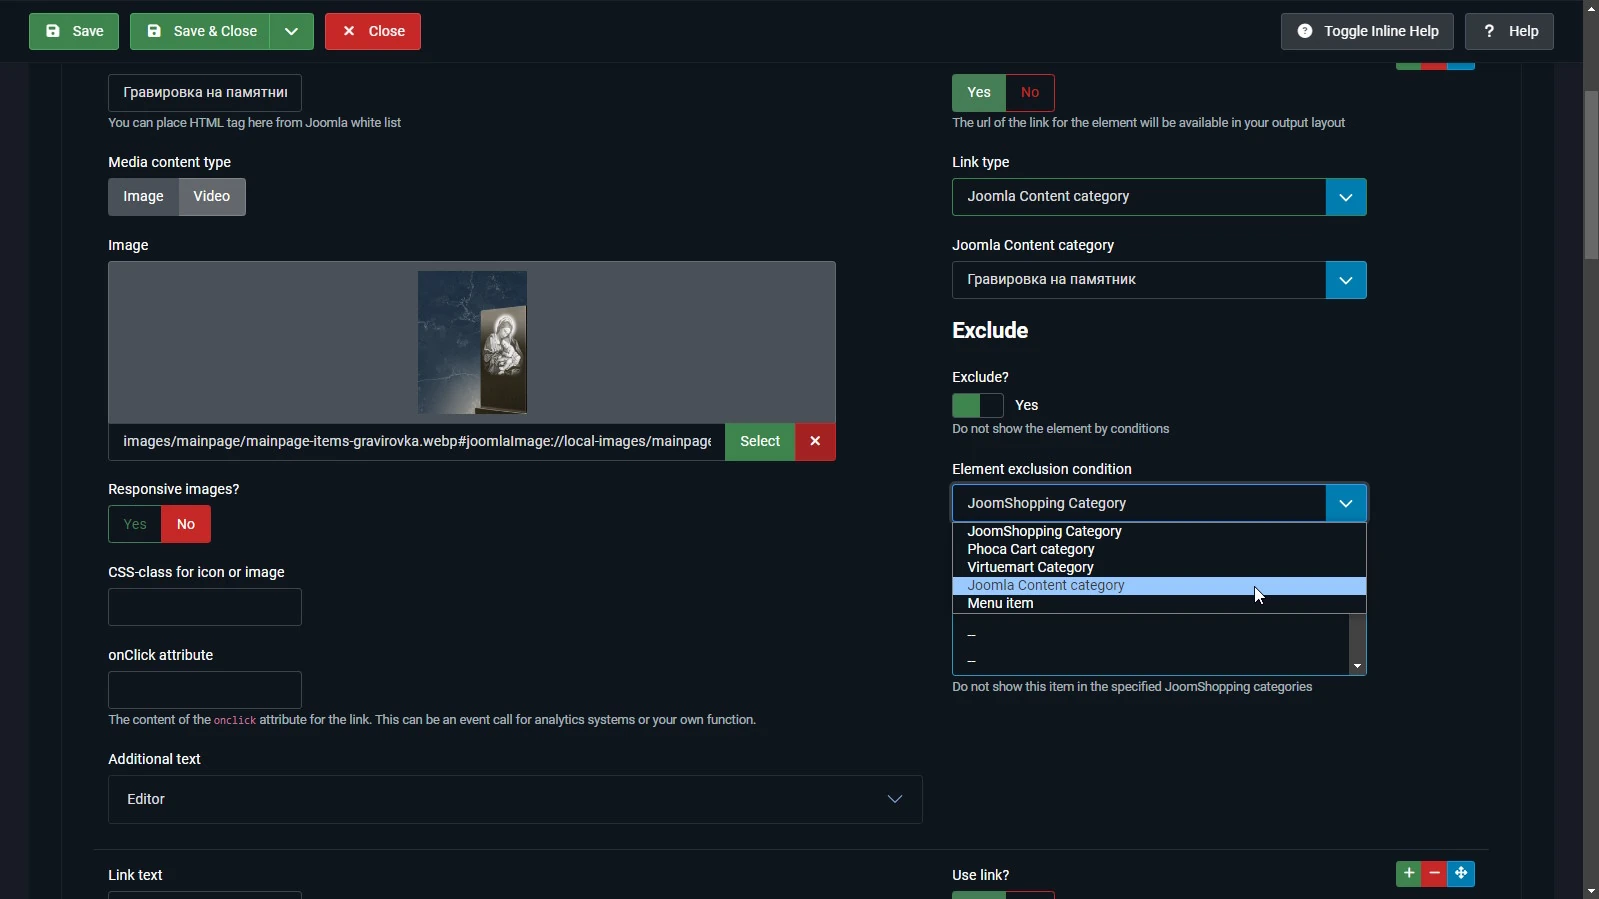Click Toggle Inline Help button
Viewport: 1599px width, 899px height.
coord(1367,32)
